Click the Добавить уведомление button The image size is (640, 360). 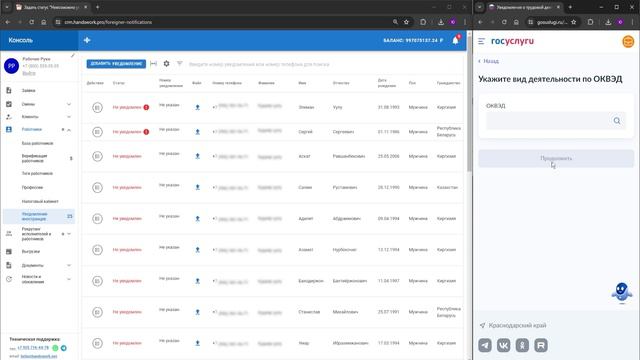pyautogui.click(x=116, y=64)
